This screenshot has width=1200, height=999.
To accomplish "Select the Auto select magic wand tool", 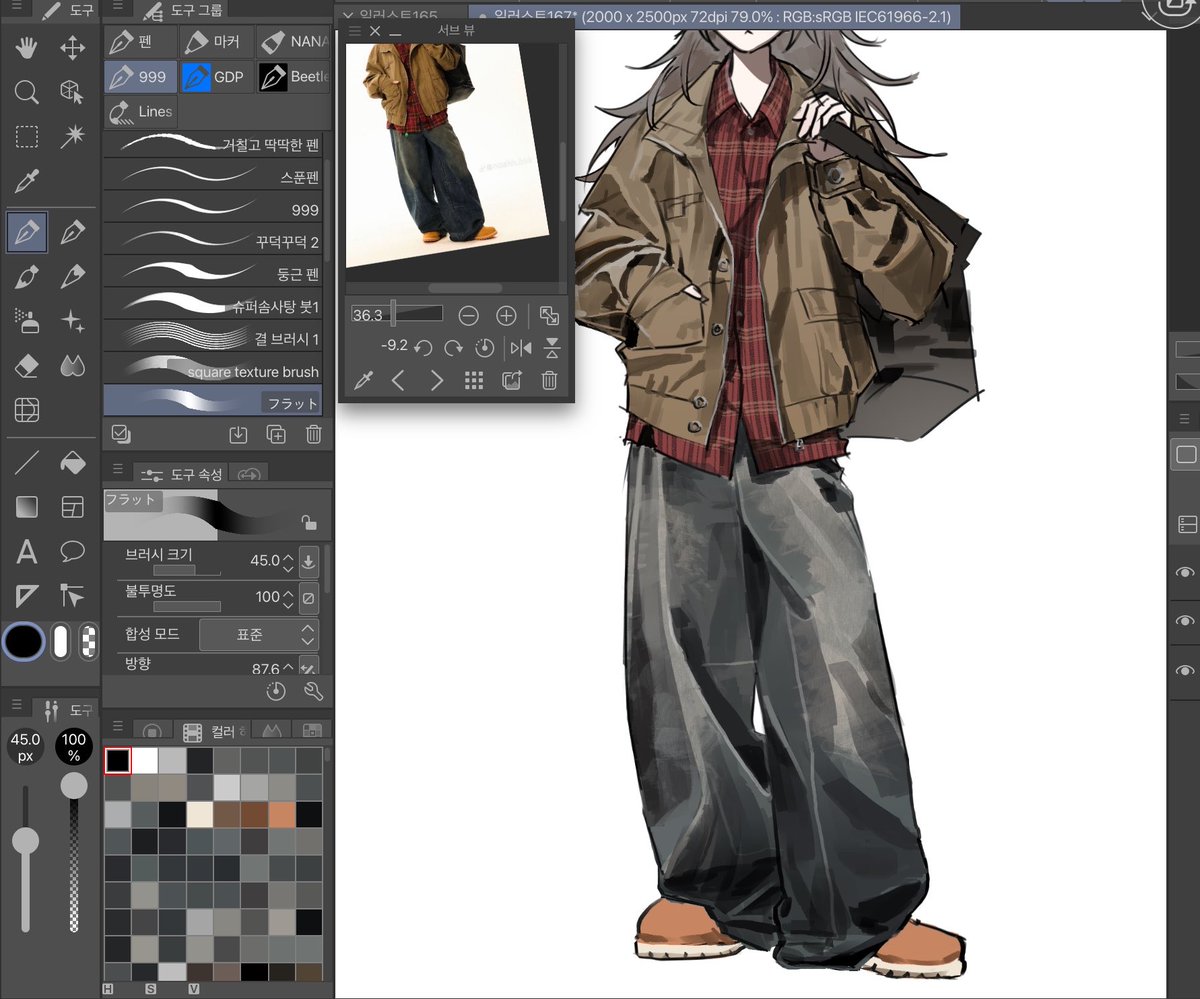I will point(72,137).
